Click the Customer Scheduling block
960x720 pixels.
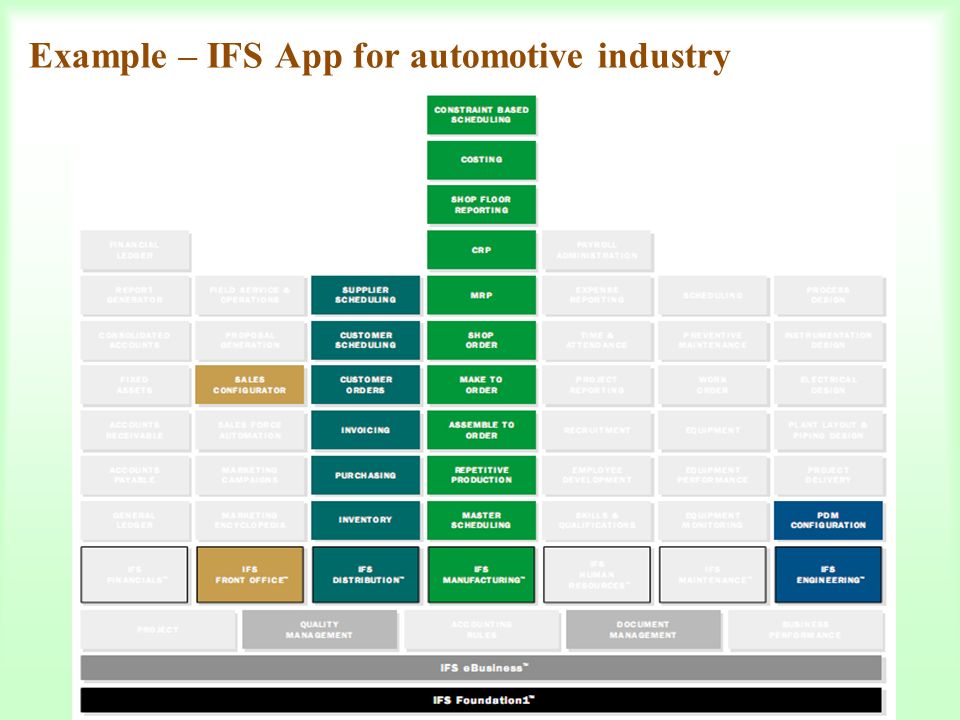tap(366, 340)
